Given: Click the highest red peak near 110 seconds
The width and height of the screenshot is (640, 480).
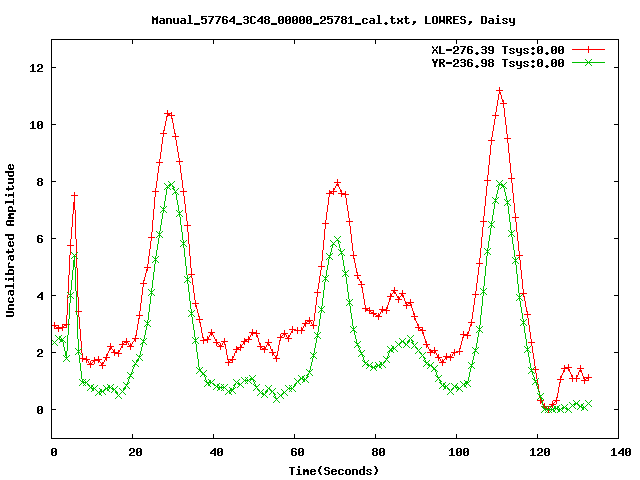Looking at the screenshot, I should coord(499,91).
